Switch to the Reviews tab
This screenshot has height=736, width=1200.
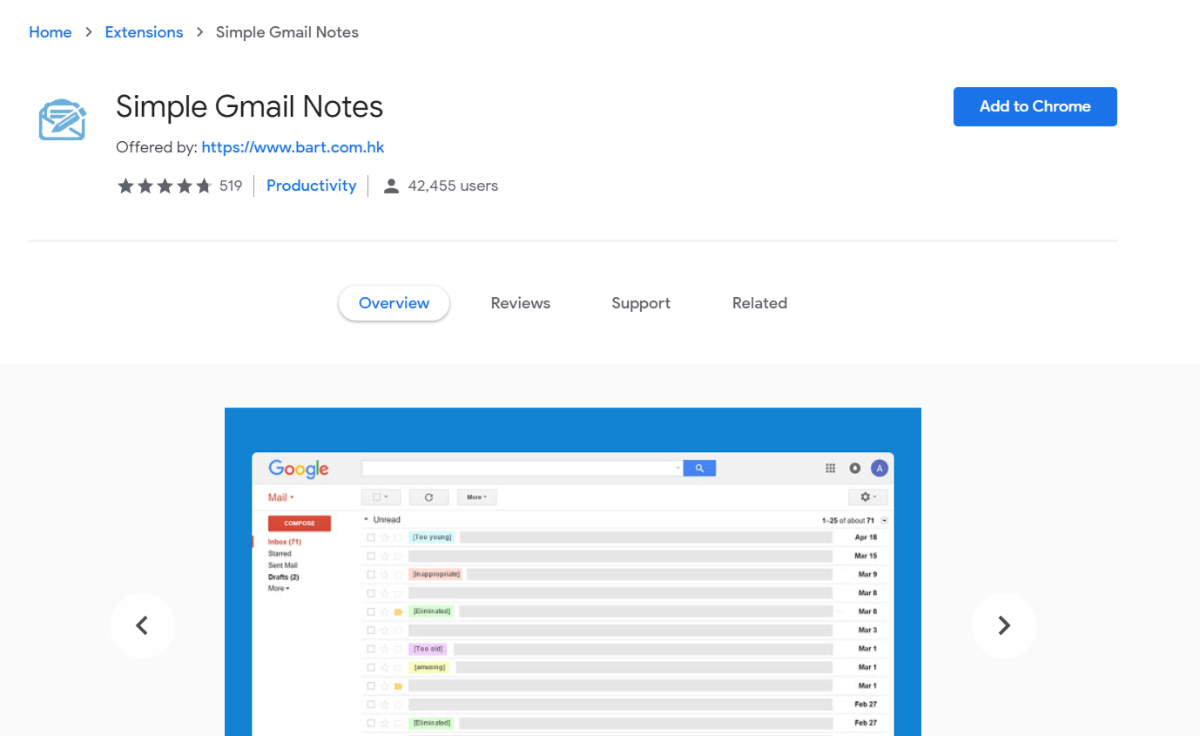[x=520, y=303]
